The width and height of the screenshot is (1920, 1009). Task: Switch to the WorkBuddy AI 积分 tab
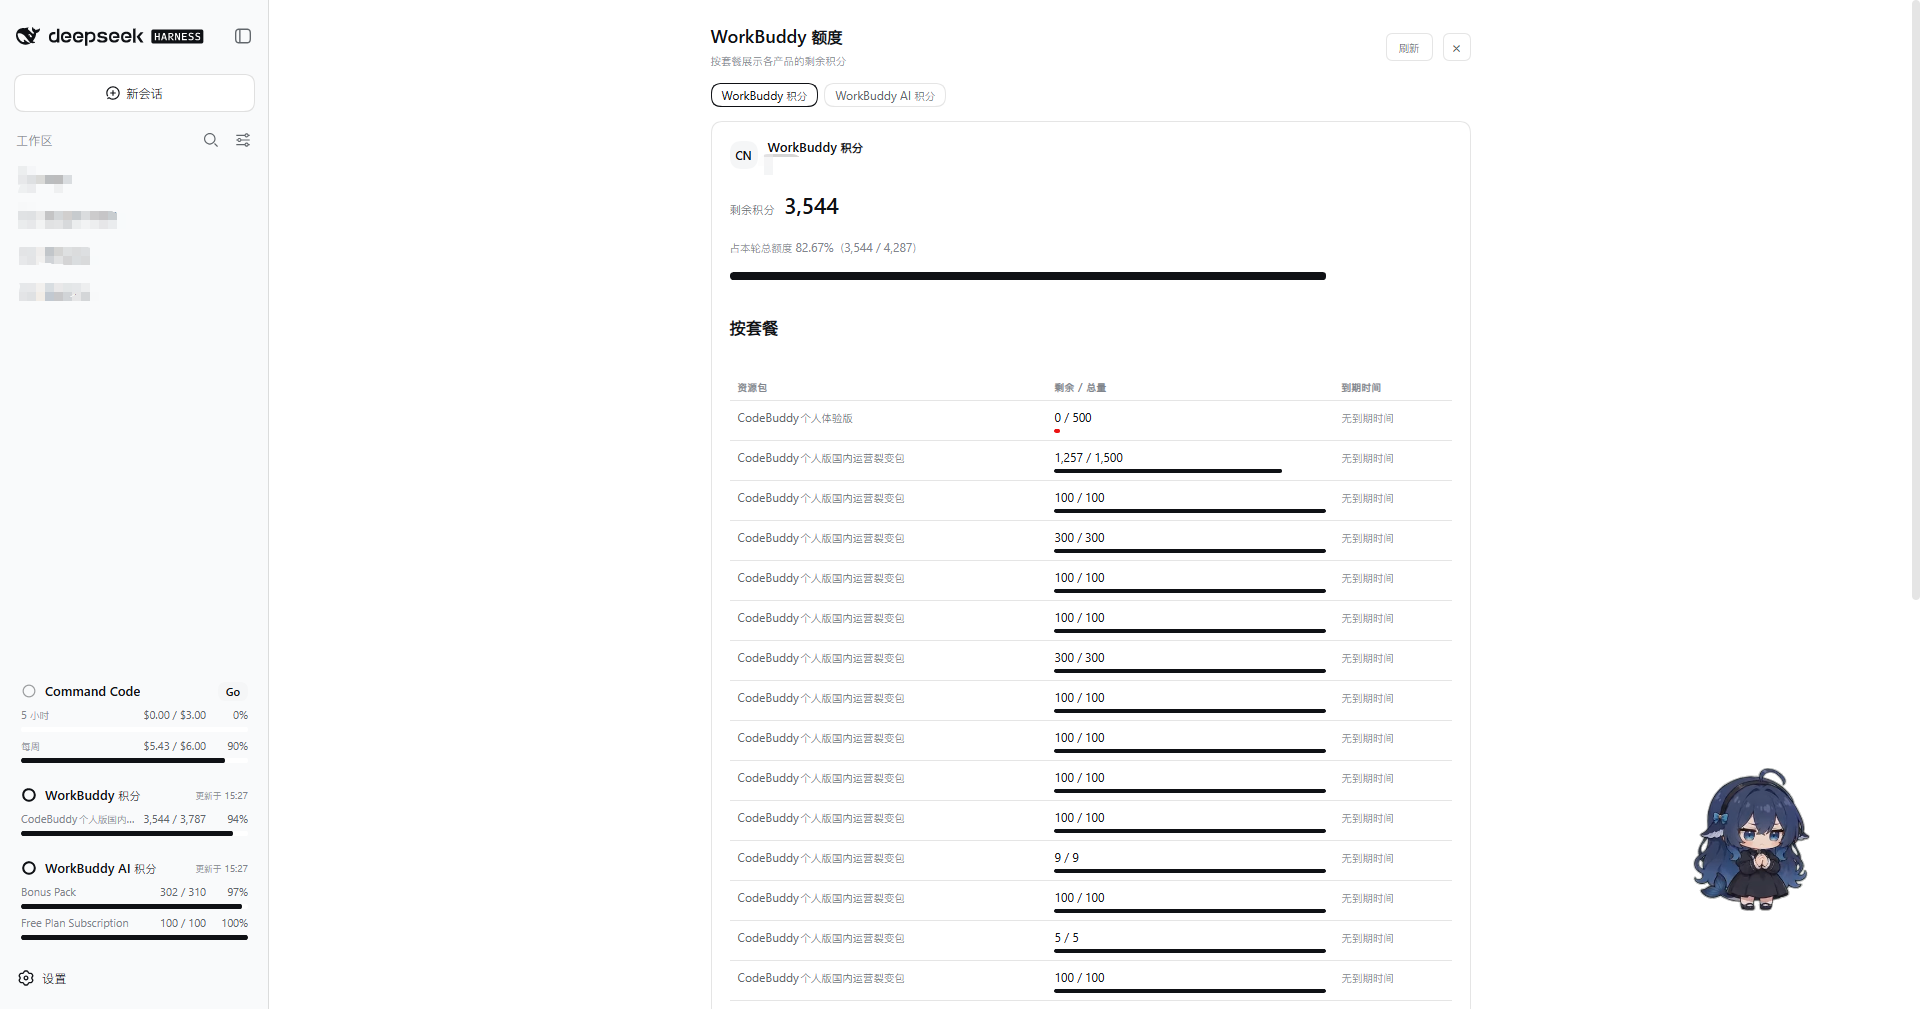click(885, 96)
